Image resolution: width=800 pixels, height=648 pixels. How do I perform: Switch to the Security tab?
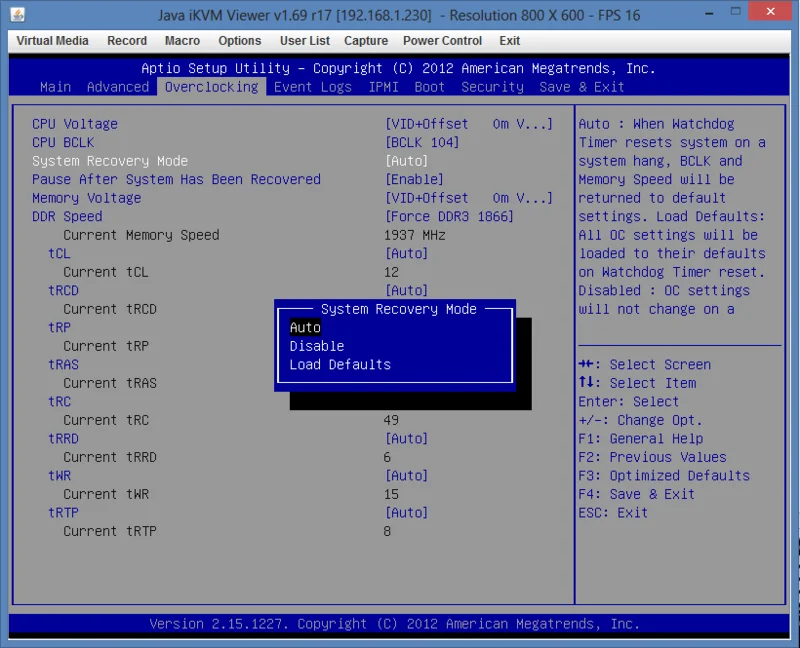point(492,87)
